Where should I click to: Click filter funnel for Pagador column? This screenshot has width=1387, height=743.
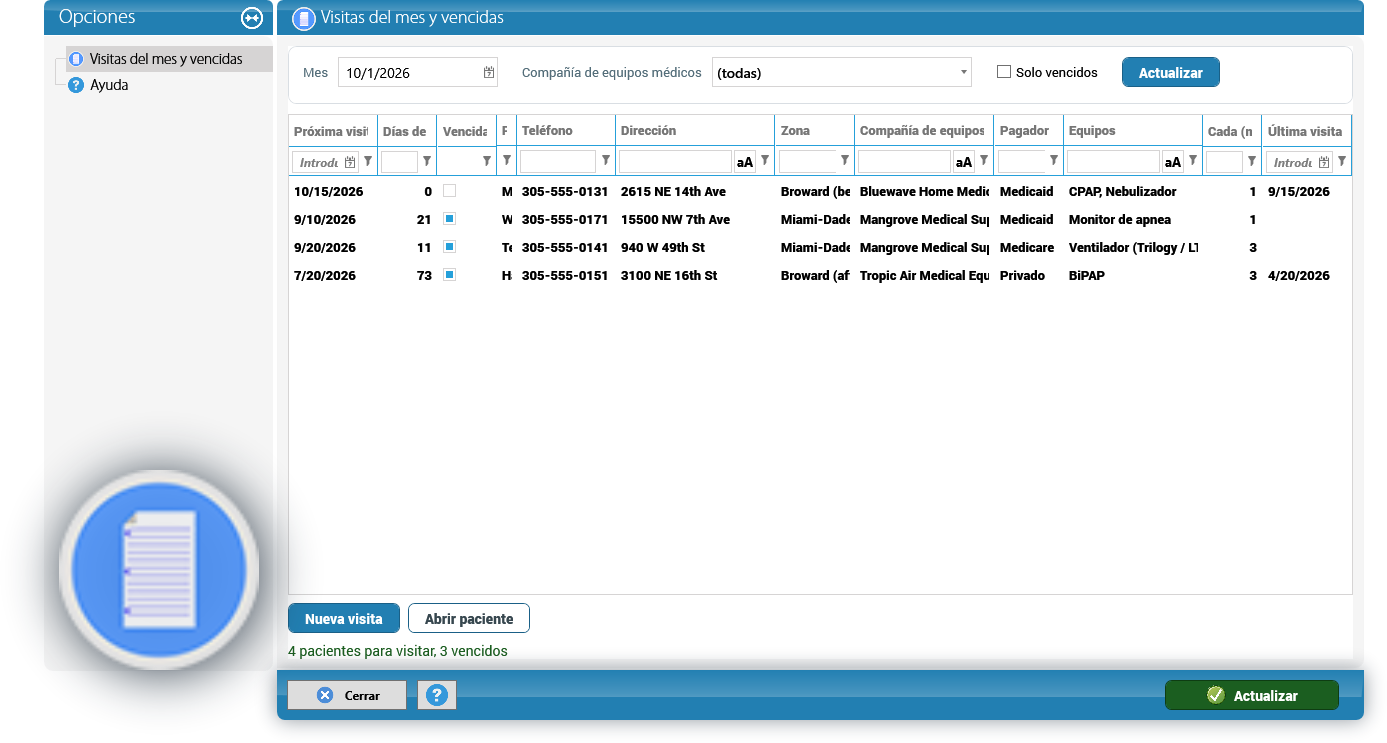pyautogui.click(x=1053, y=161)
